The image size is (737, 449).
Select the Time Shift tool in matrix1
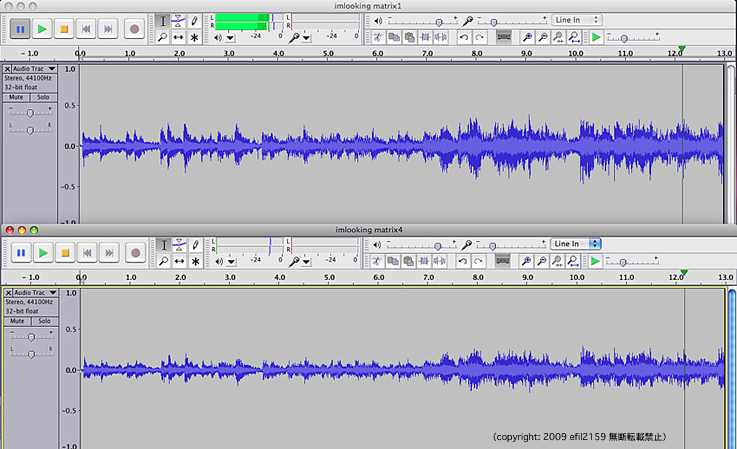pos(178,37)
